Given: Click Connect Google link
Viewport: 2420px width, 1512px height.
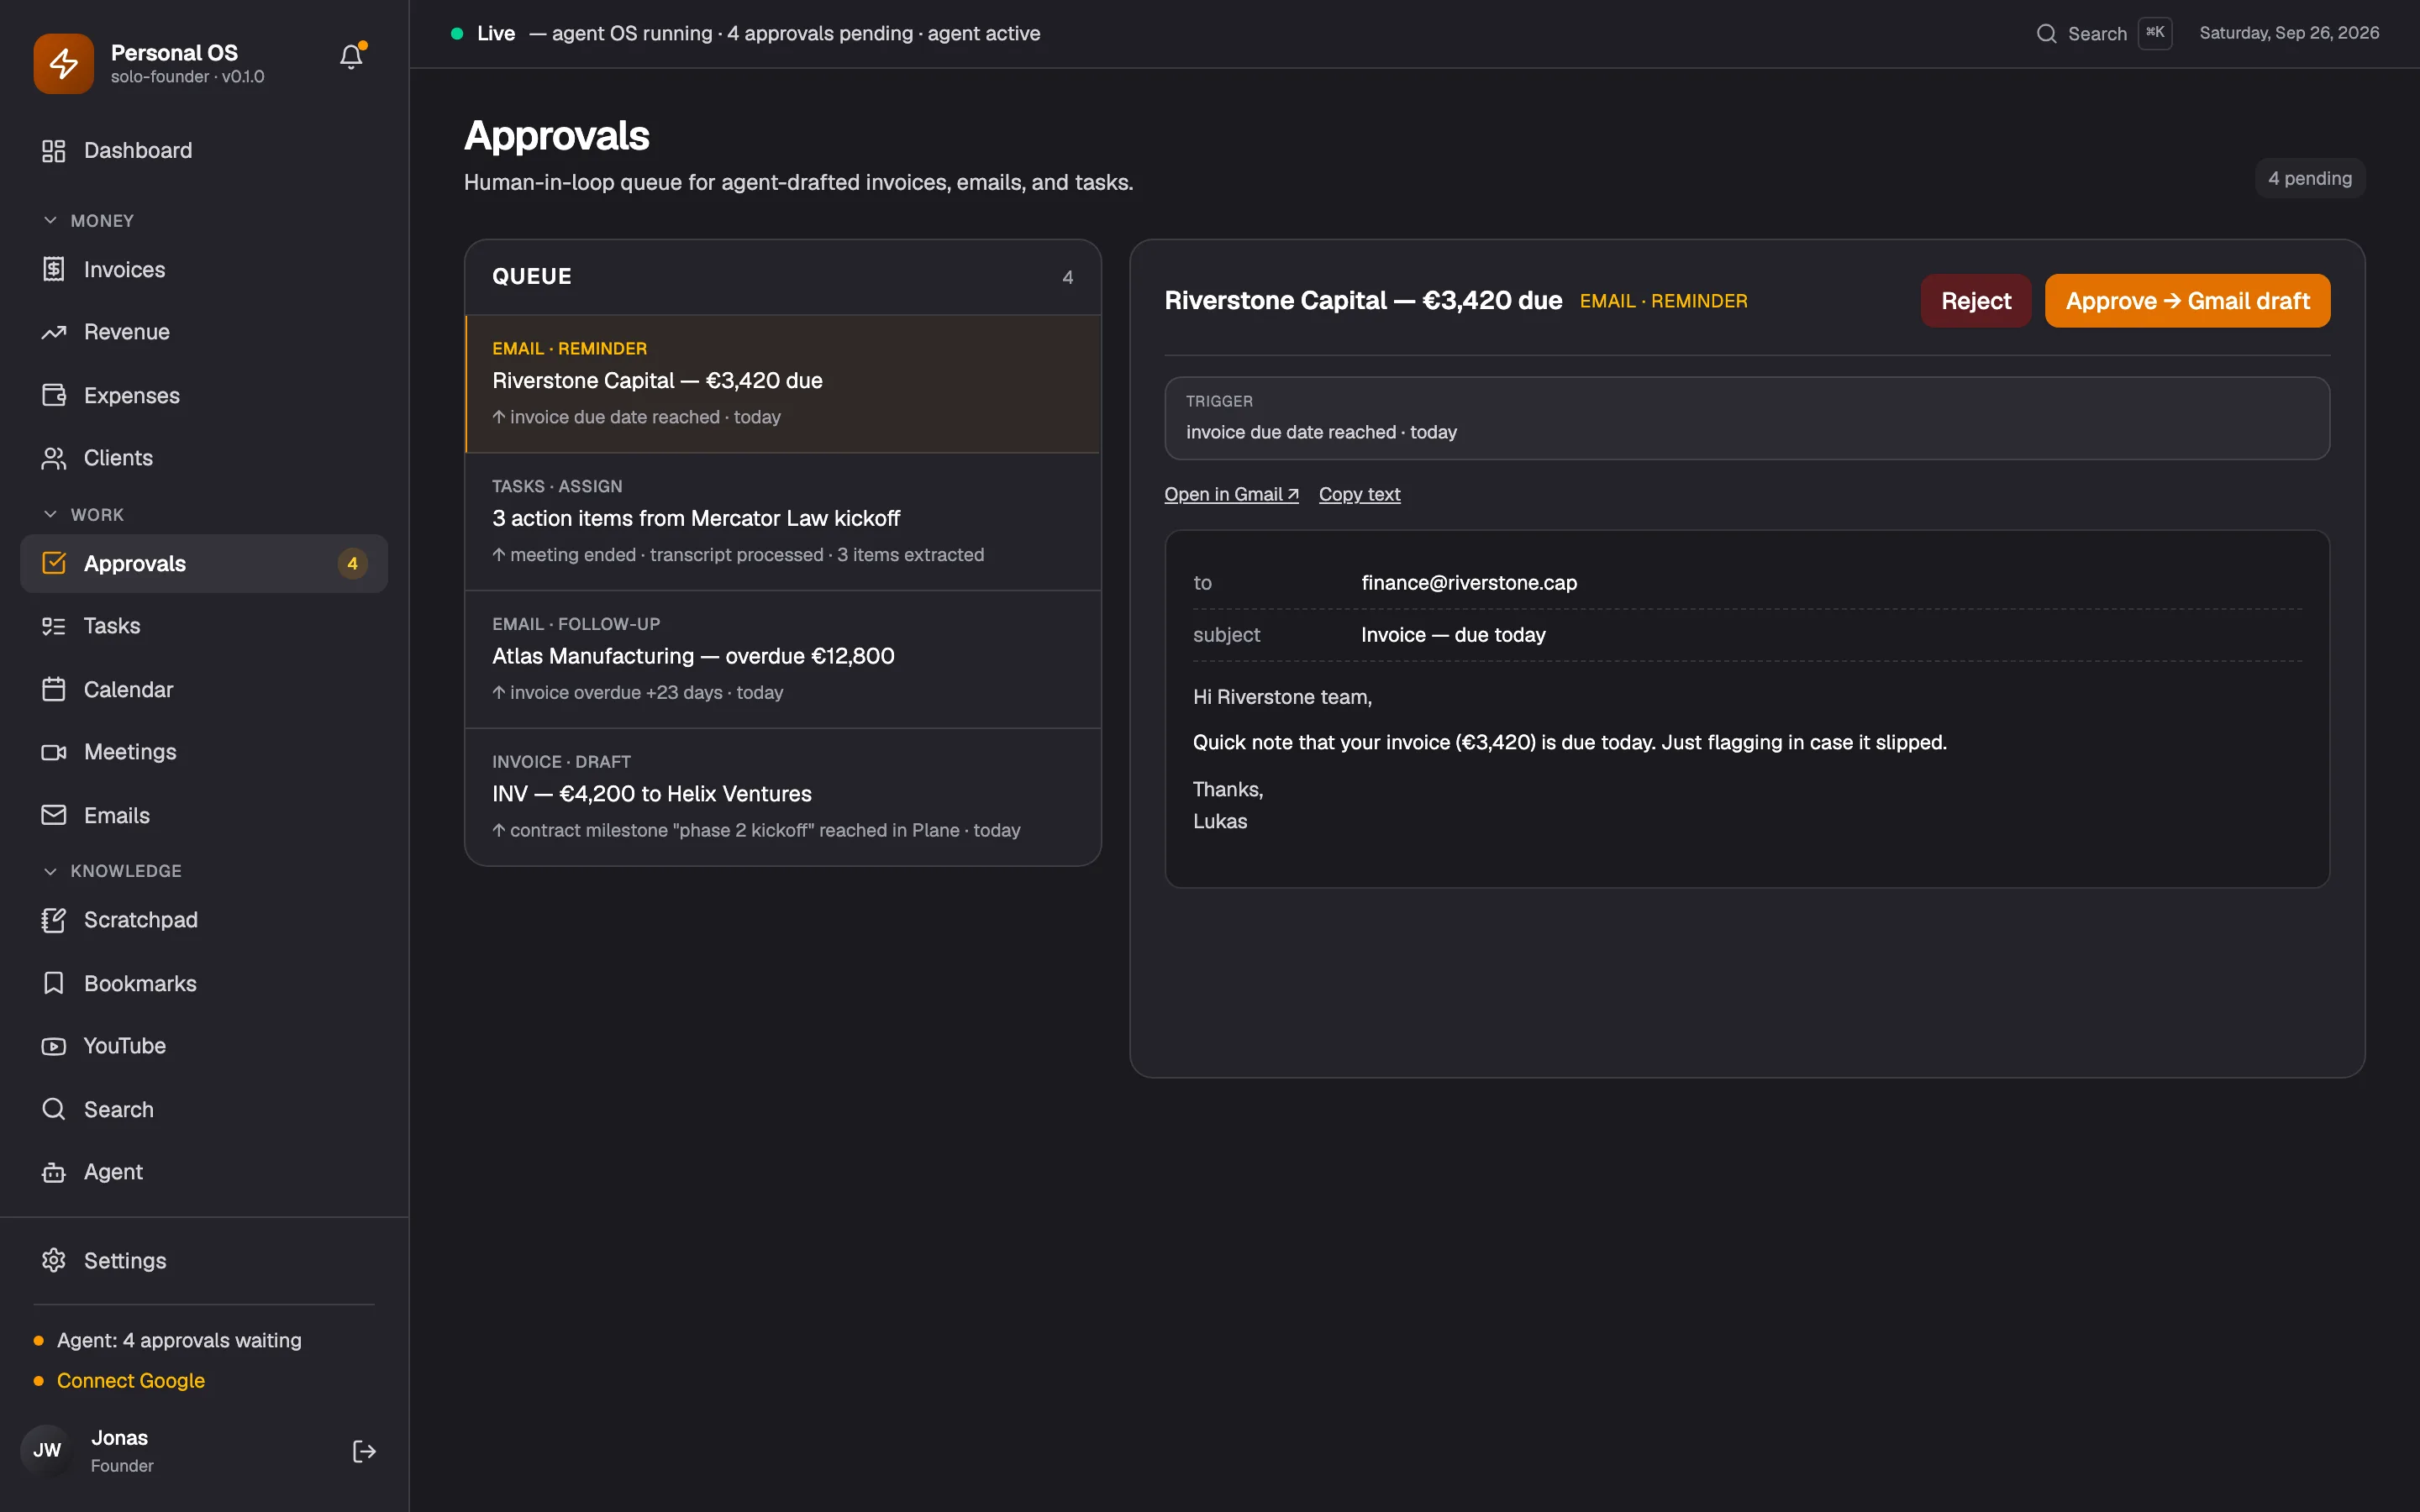Looking at the screenshot, I should pos(131,1380).
